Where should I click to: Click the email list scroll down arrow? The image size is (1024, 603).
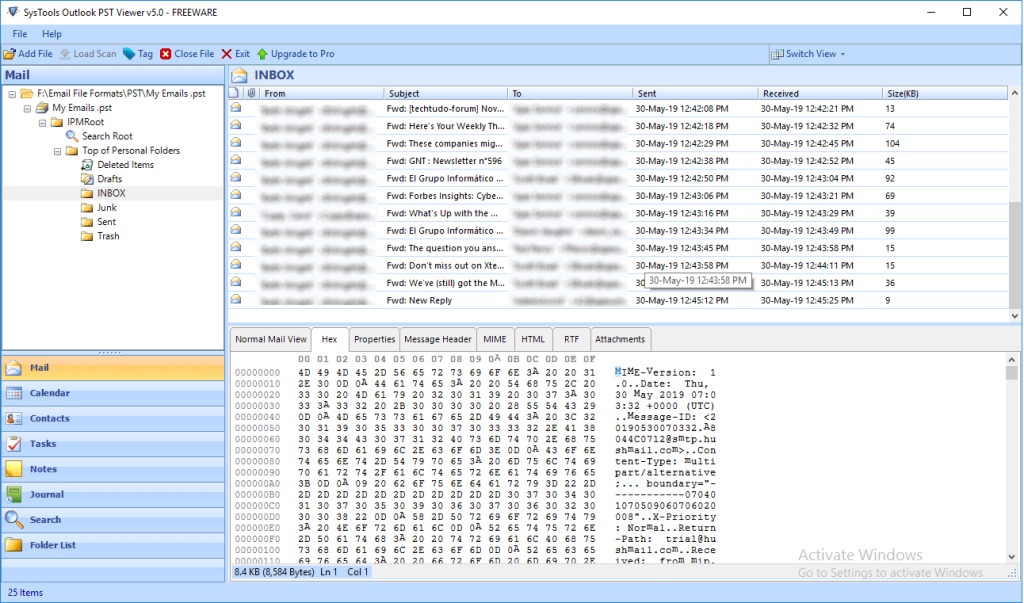[1014, 316]
